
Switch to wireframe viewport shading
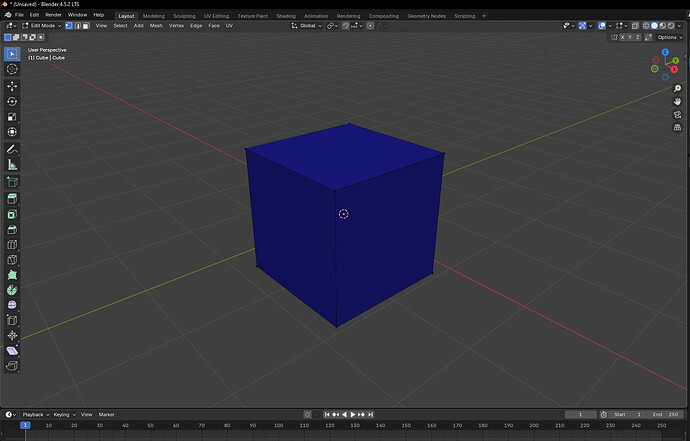[646, 26]
